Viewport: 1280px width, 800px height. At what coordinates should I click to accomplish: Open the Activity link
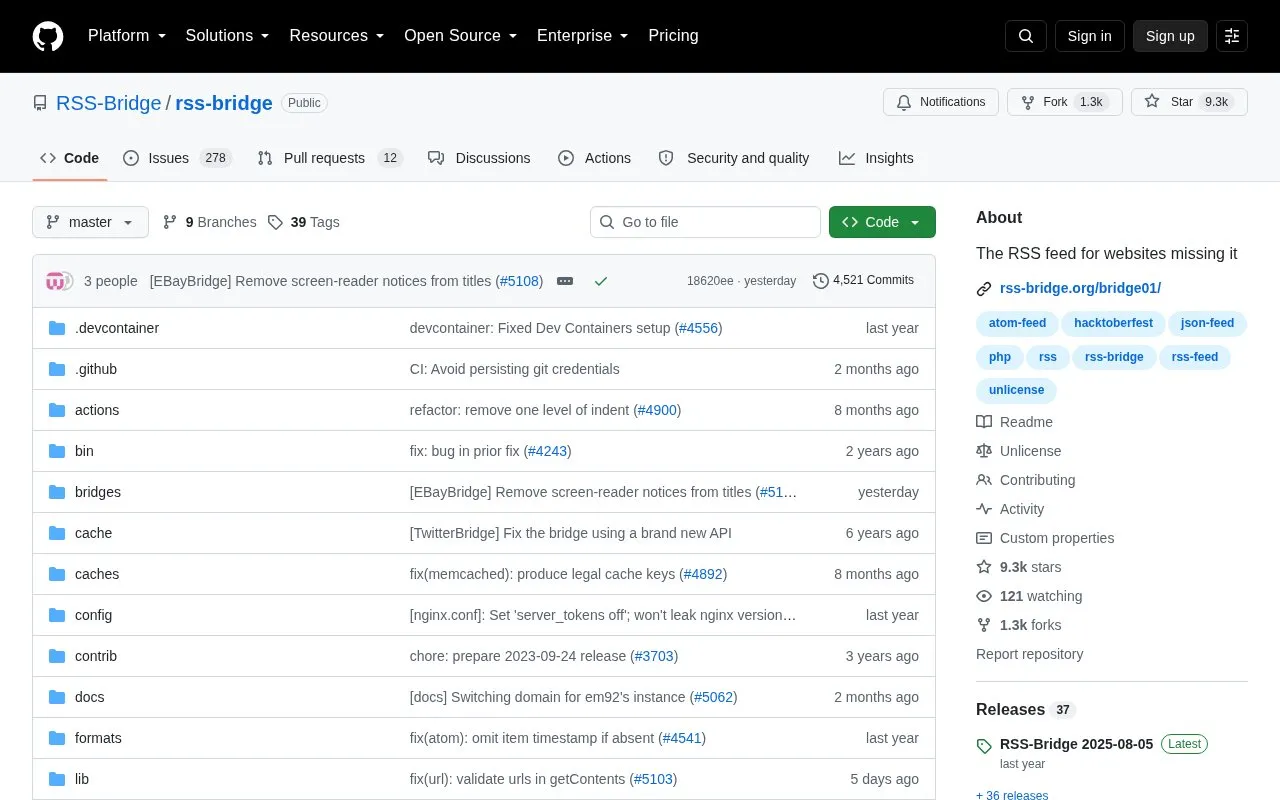[1010, 509]
